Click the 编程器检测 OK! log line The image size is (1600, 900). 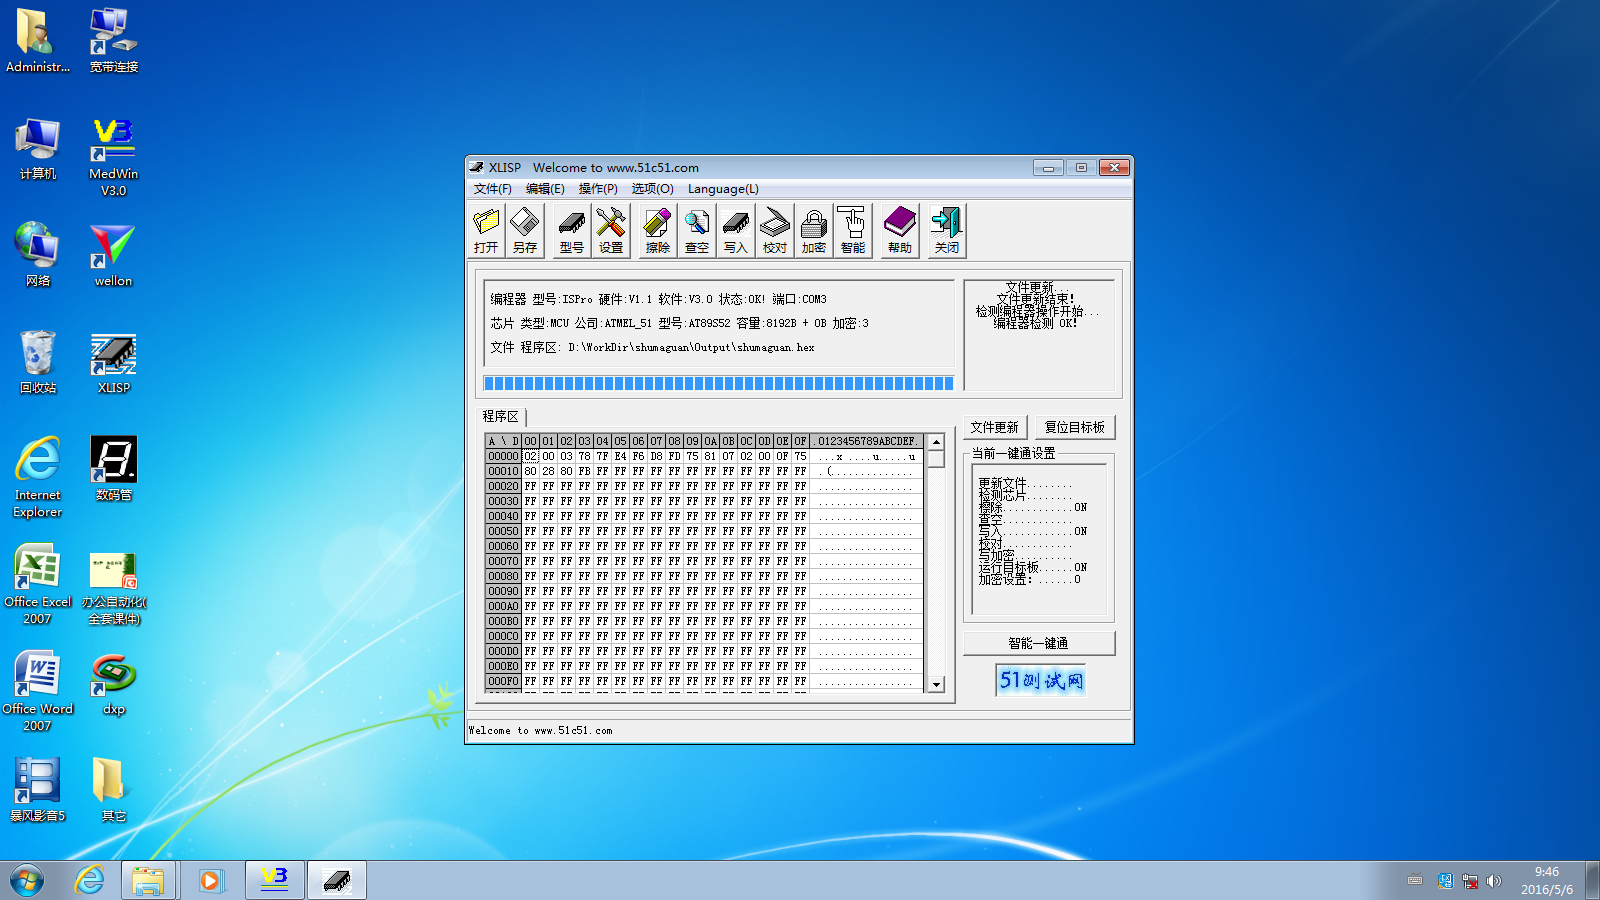tap(1035, 323)
